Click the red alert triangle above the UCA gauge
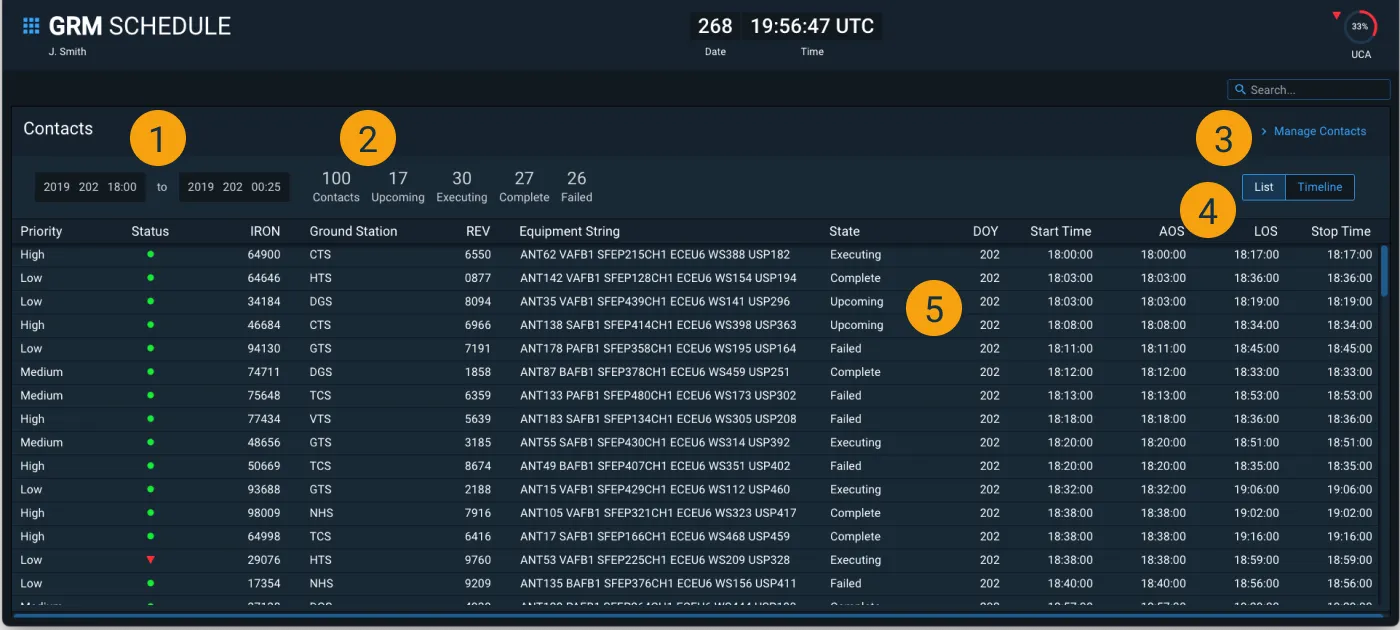This screenshot has height=630, width=1400. tap(1337, 14)
